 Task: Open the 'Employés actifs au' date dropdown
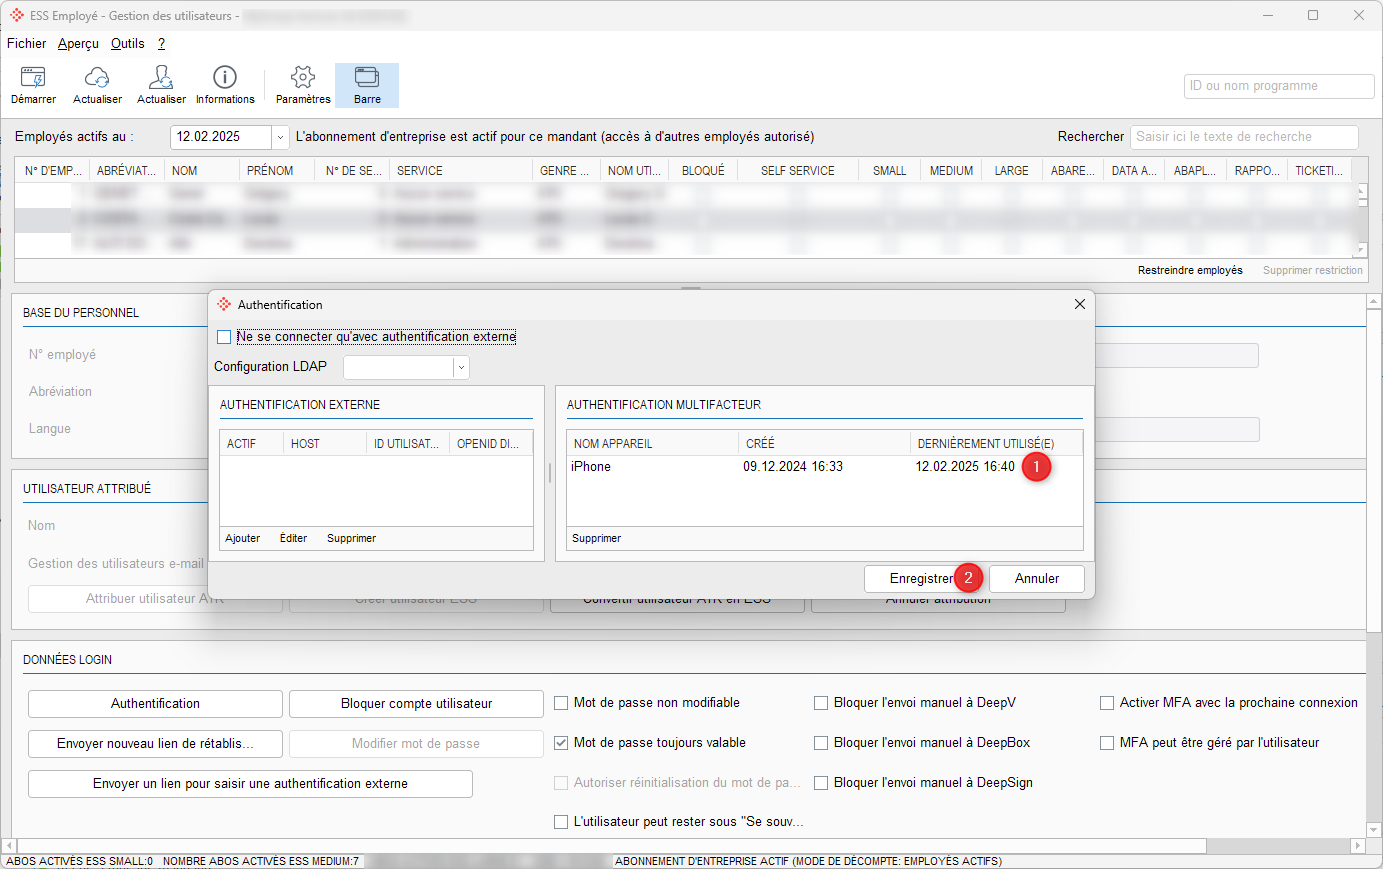tap(281, 137)
